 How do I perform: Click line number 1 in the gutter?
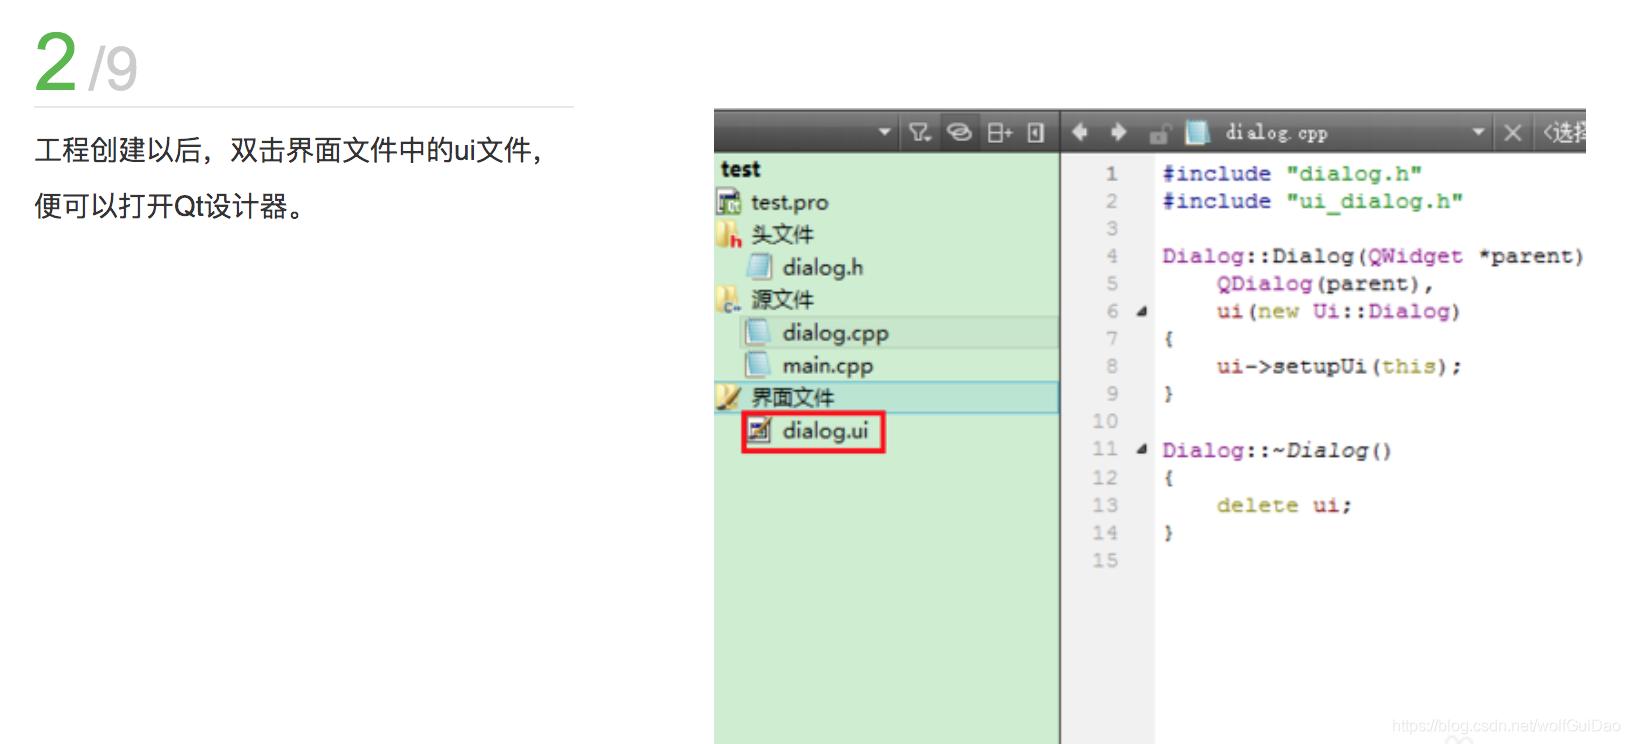[x=1111, y=174]
